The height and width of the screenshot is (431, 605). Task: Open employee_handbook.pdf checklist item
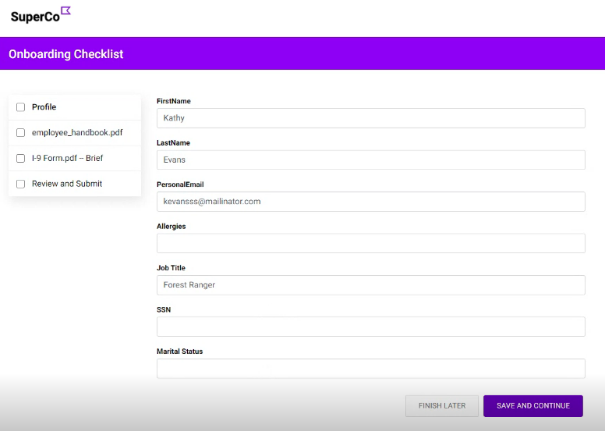(x=77, y=132)
